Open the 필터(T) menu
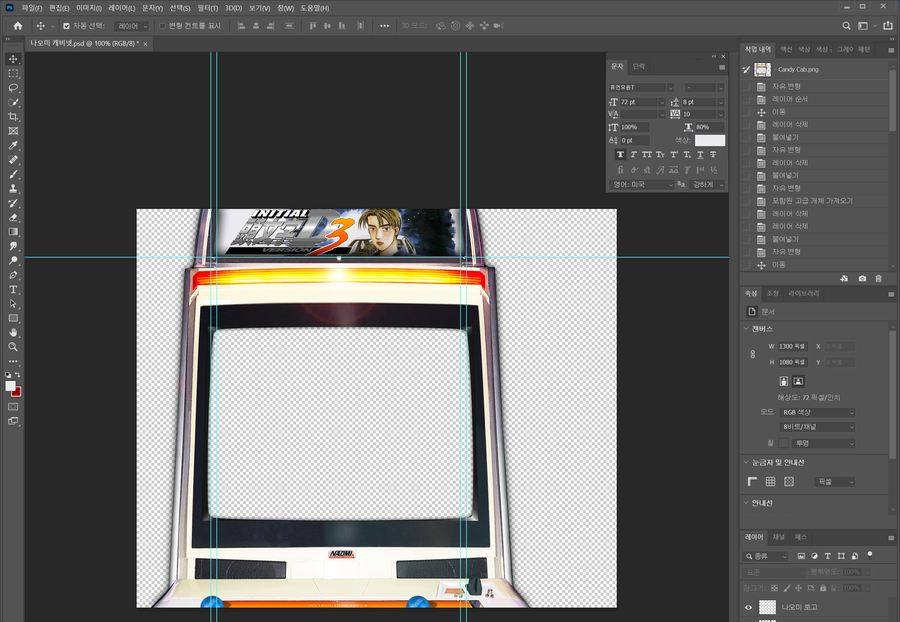Screen dimensions: 900x622 click(207, 8)
